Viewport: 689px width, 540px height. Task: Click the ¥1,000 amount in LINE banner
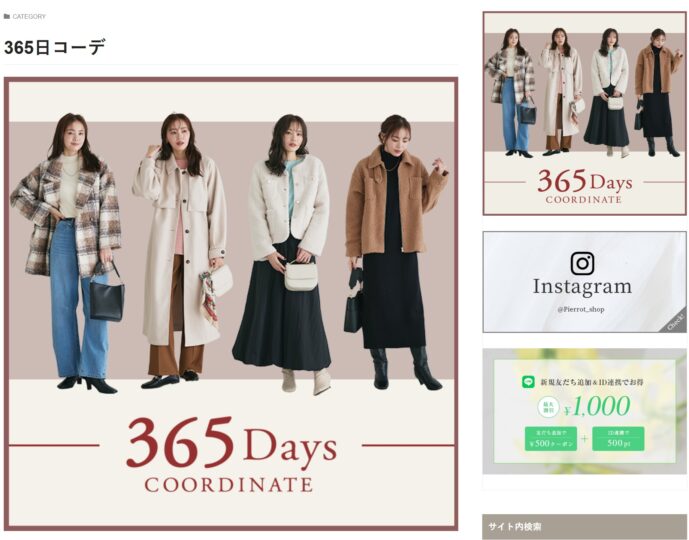[597, 406]
